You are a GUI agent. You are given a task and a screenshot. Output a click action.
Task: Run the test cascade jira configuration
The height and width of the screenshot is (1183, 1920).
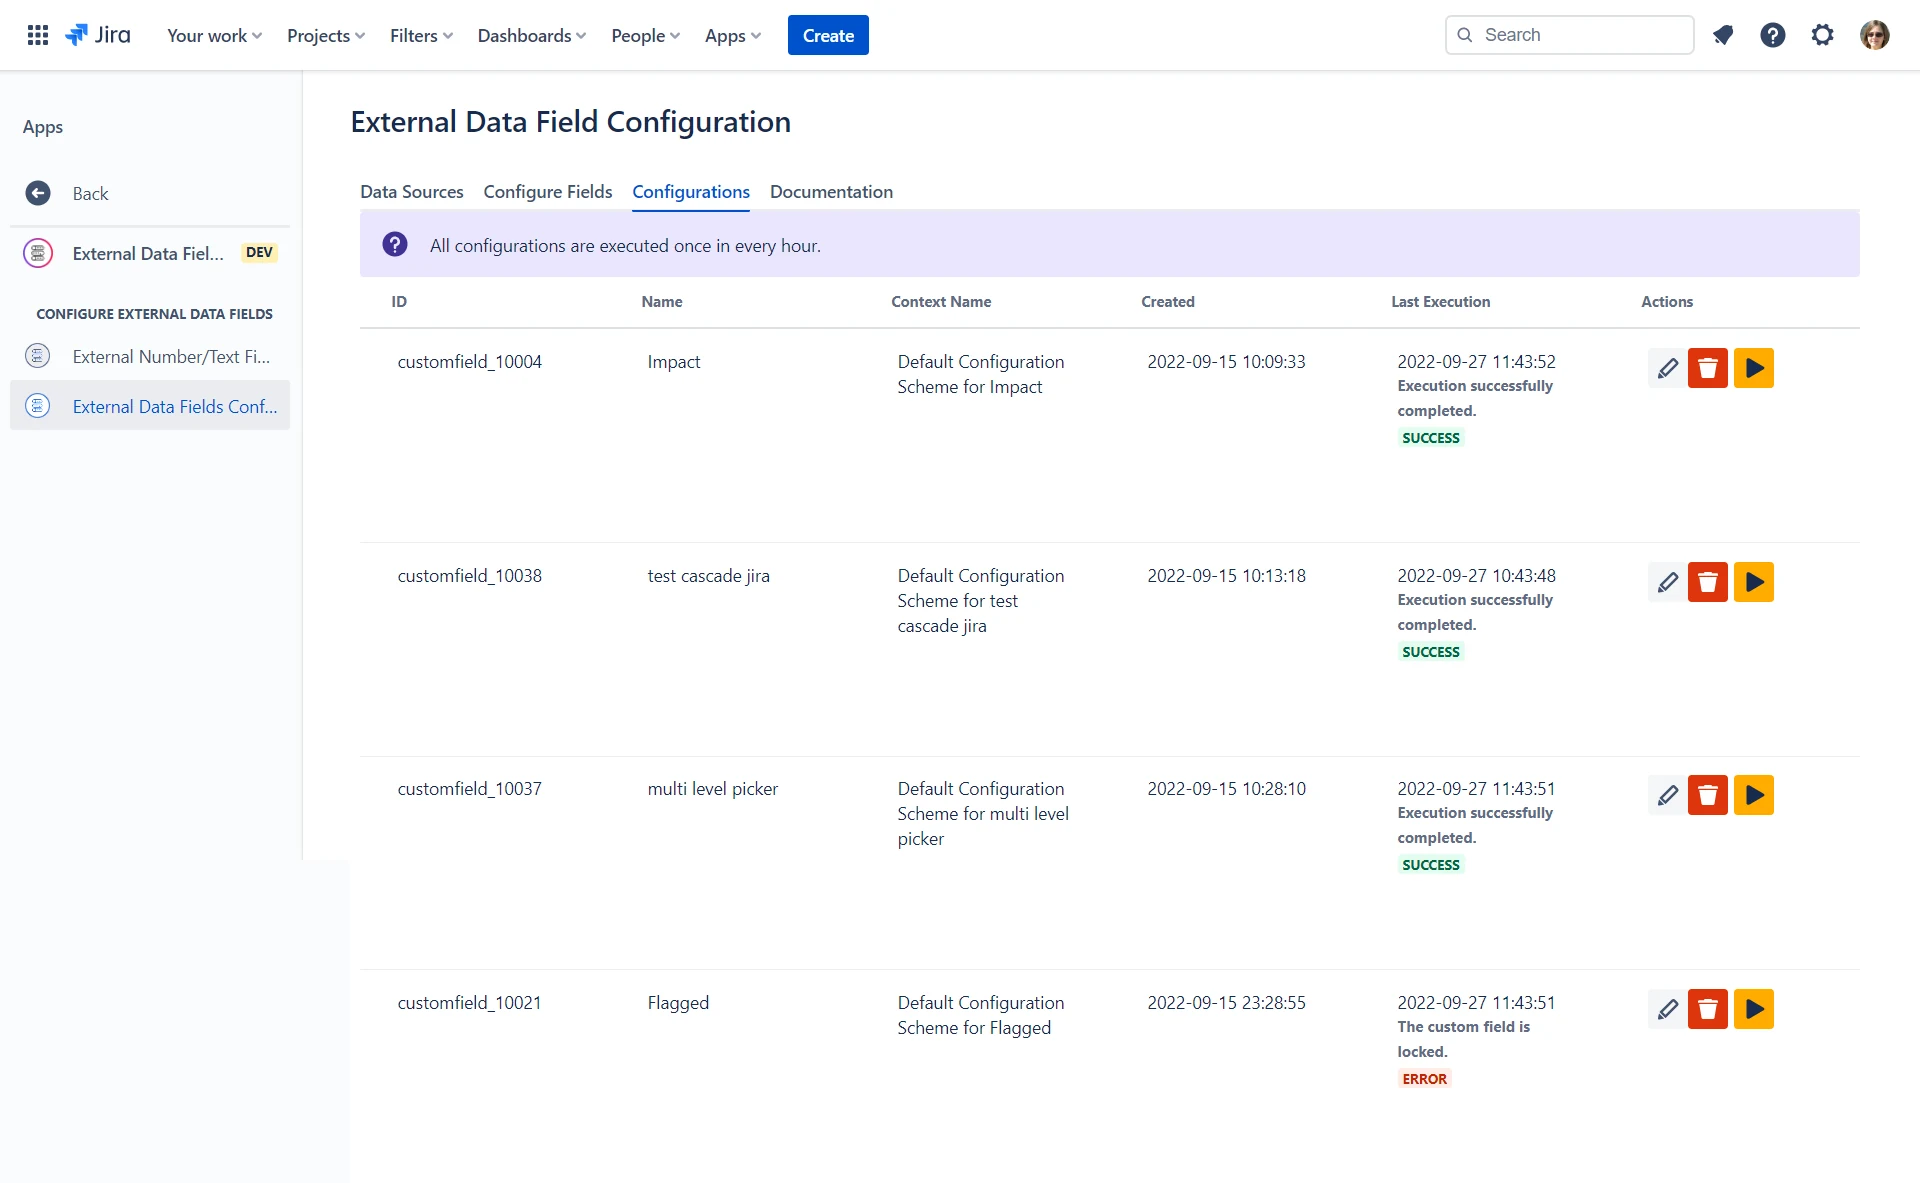(1754, 582)
